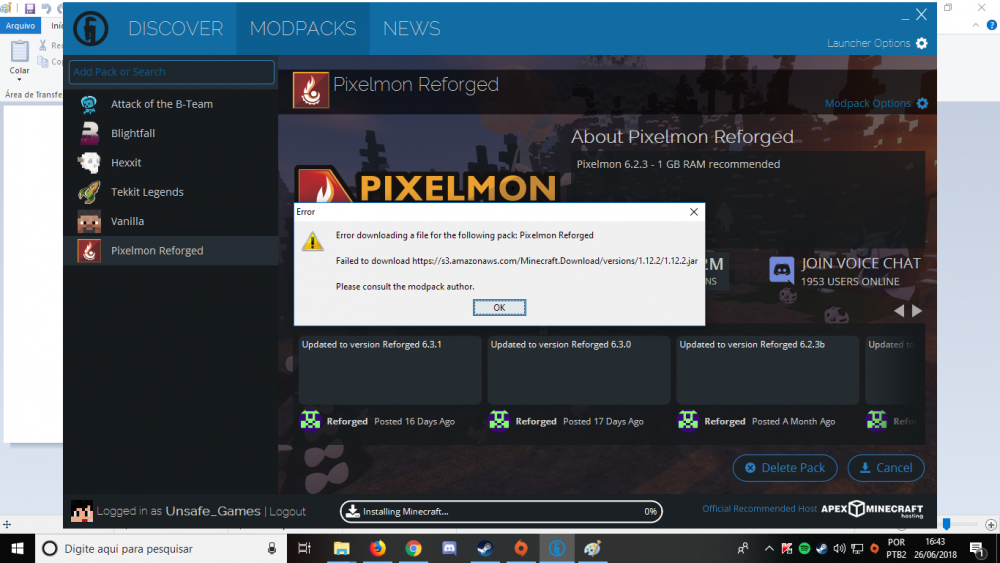Viewport: 1000px width, 563px height.
Task: Click the Discord Join Voice Chat icon
Action: pyautogui.click(x=781, y=270)
